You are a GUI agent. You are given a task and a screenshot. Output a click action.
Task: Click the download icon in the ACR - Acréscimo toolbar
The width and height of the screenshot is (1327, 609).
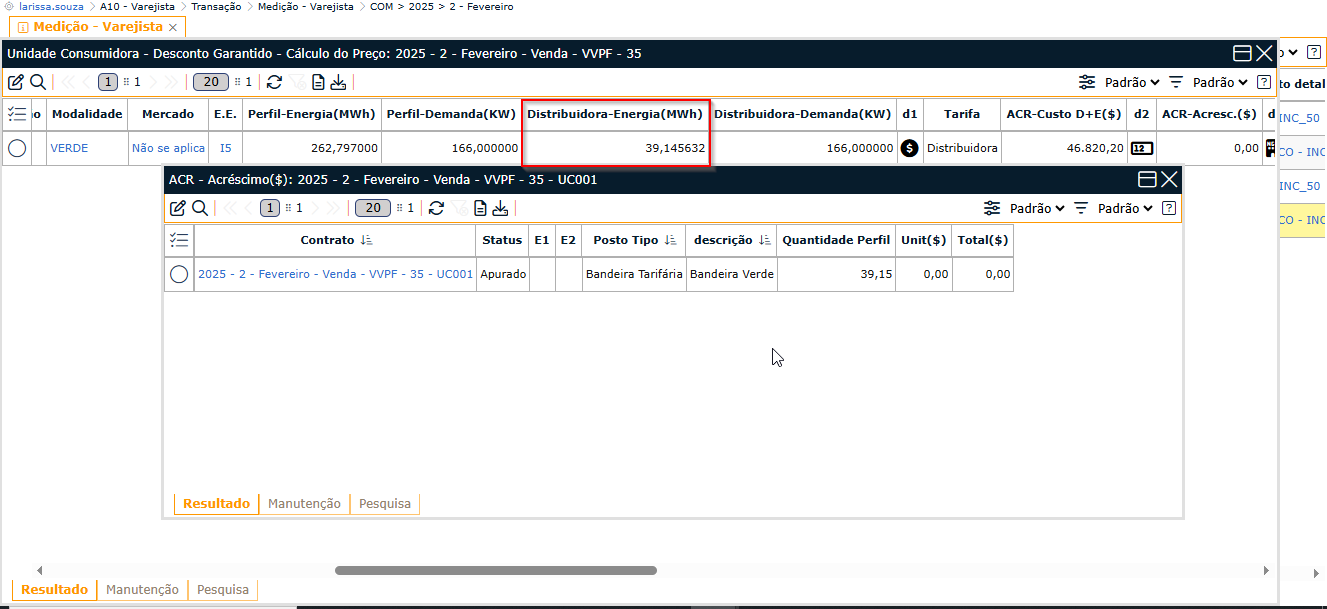[500, 208]
